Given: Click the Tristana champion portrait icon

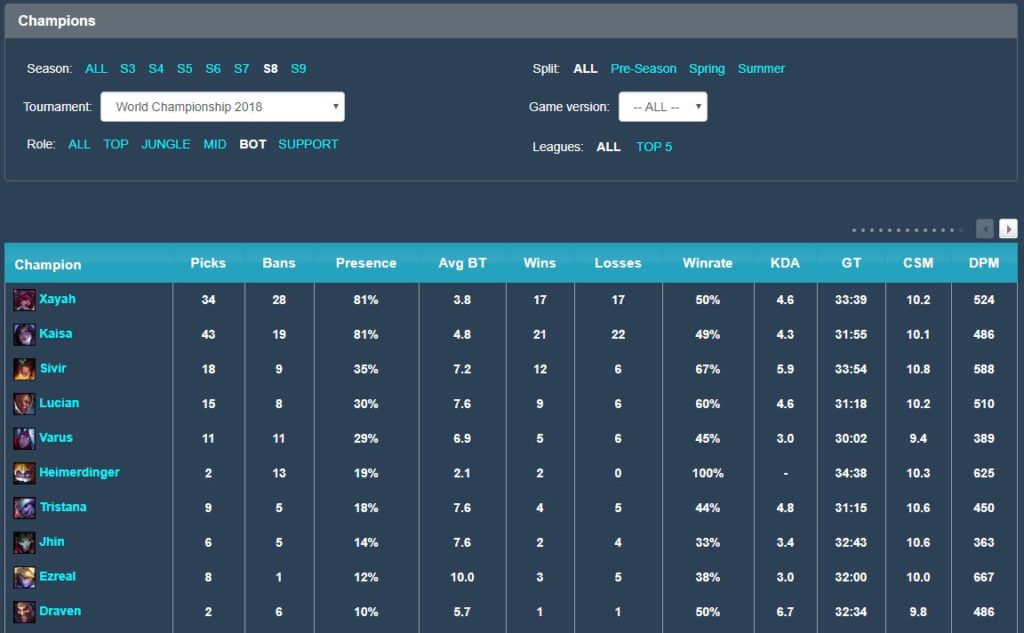Looking at the screenshot, I should click(24, 508).
